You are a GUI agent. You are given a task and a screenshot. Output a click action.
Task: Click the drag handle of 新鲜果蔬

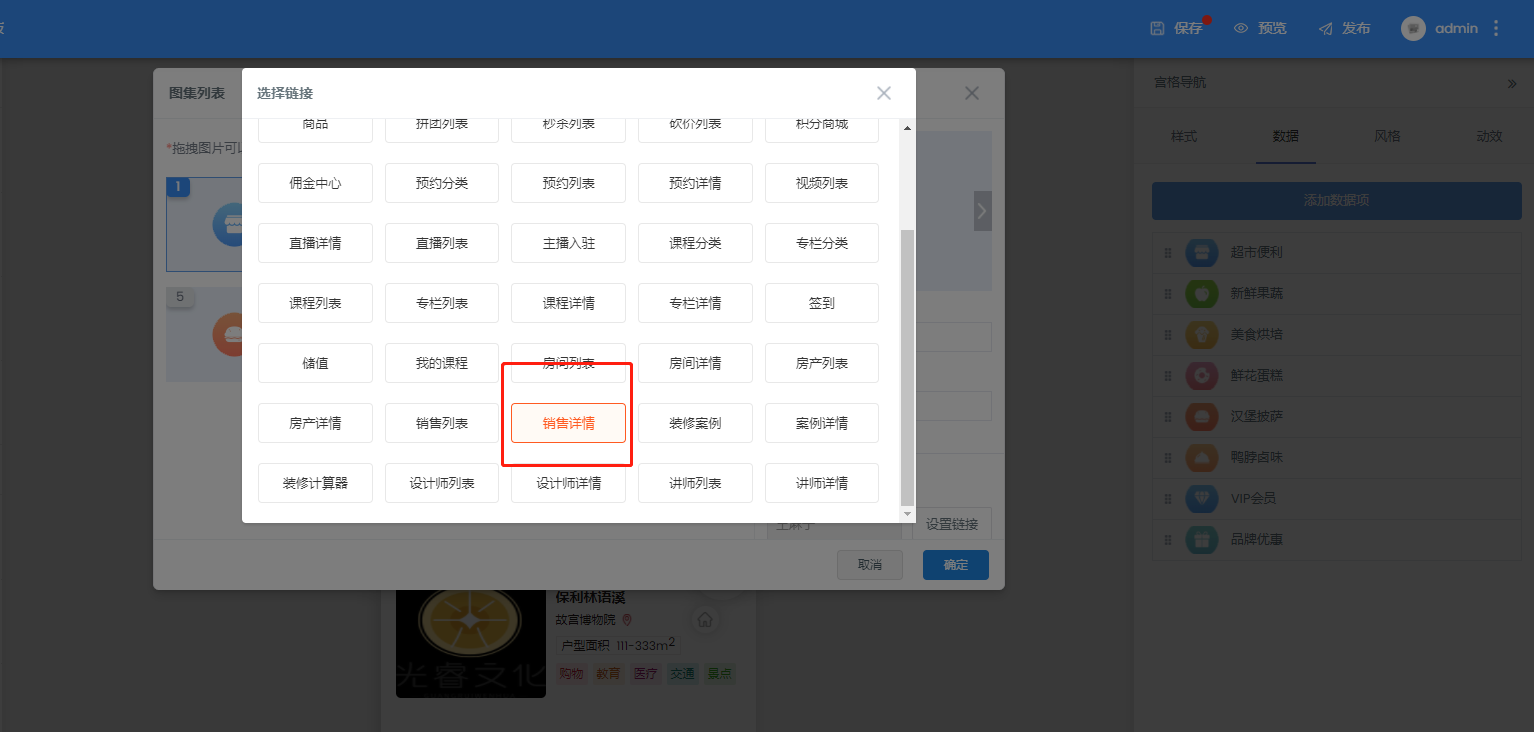coord(1167,294)
